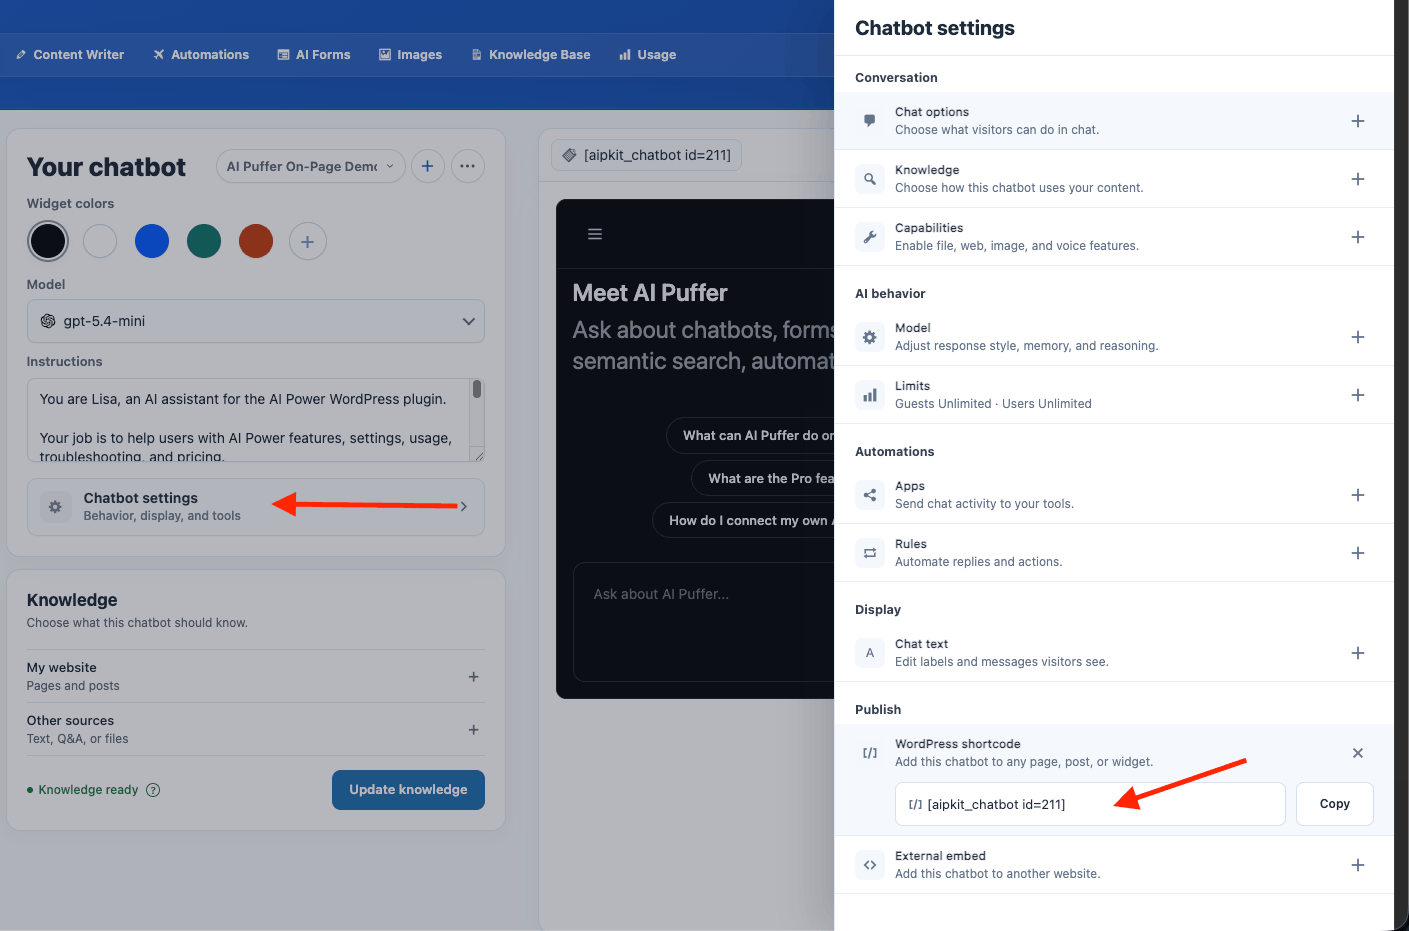Viewport: 1409px width, 931px height.
Task: Click the Ask about AI Puffer input
Action: tap(704, 622)
